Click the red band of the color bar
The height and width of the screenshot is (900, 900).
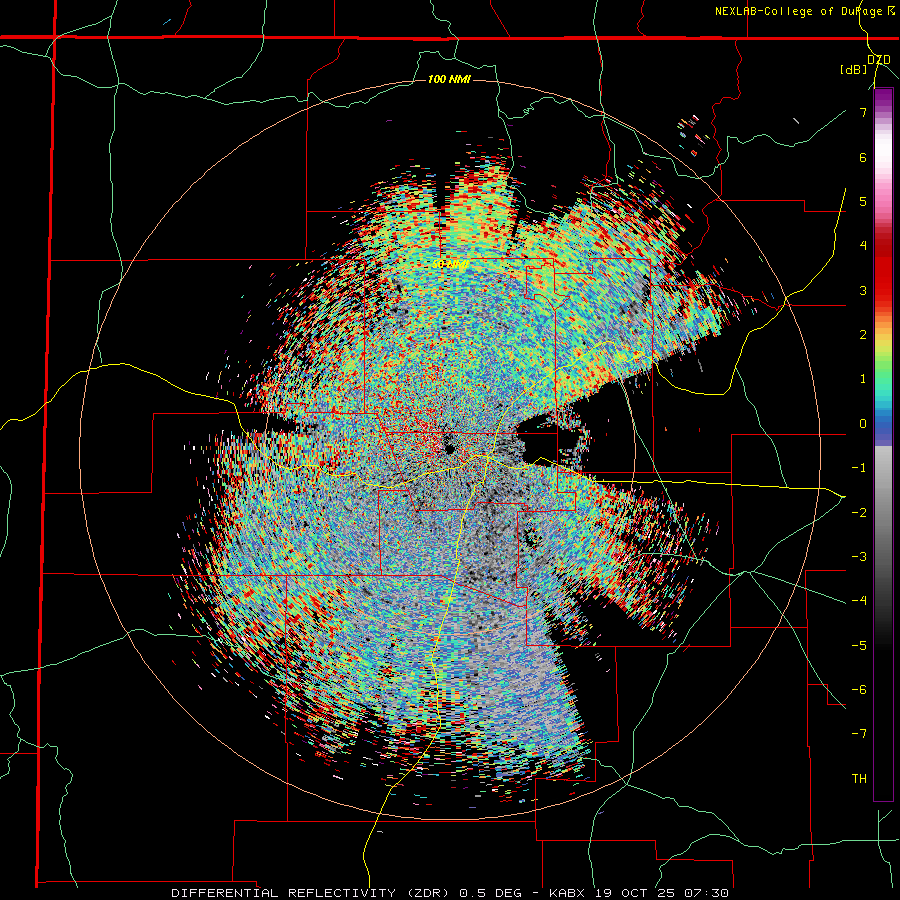883,270
